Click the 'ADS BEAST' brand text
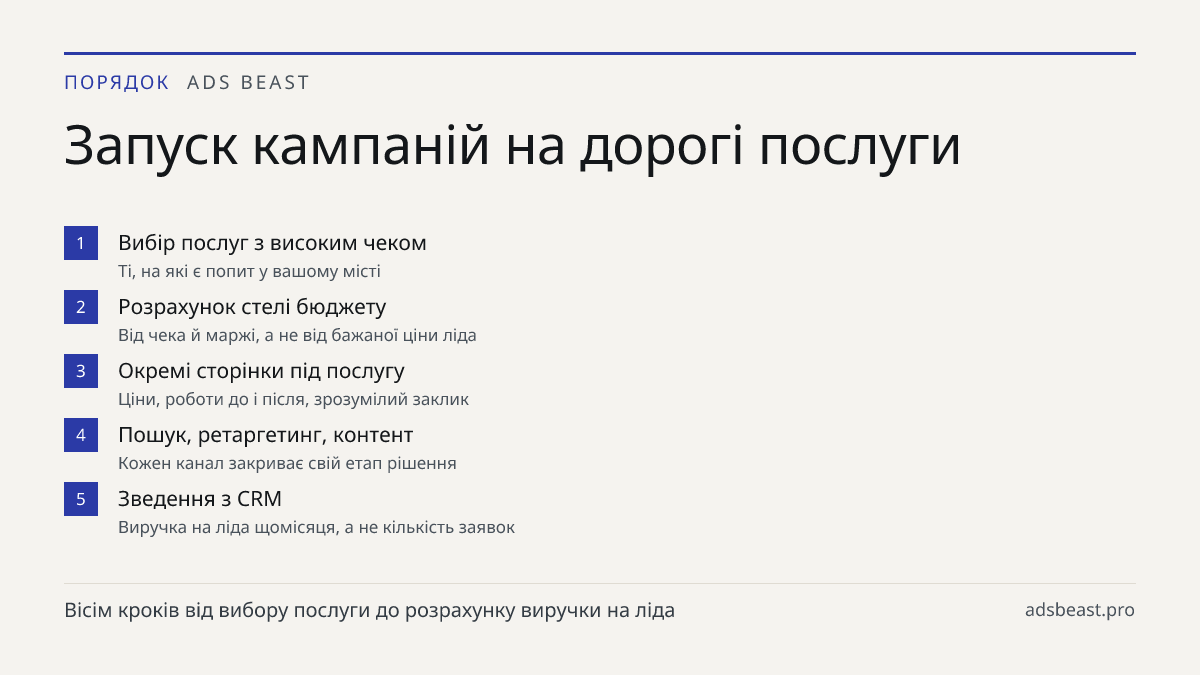 pos(248,83)
